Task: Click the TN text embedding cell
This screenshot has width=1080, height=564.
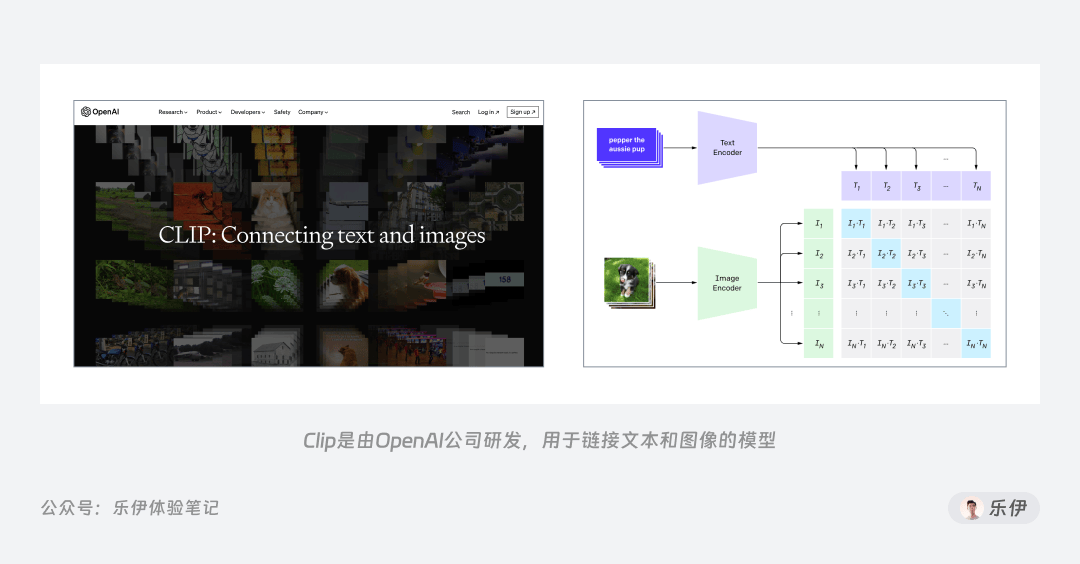Action: point(976,186)
